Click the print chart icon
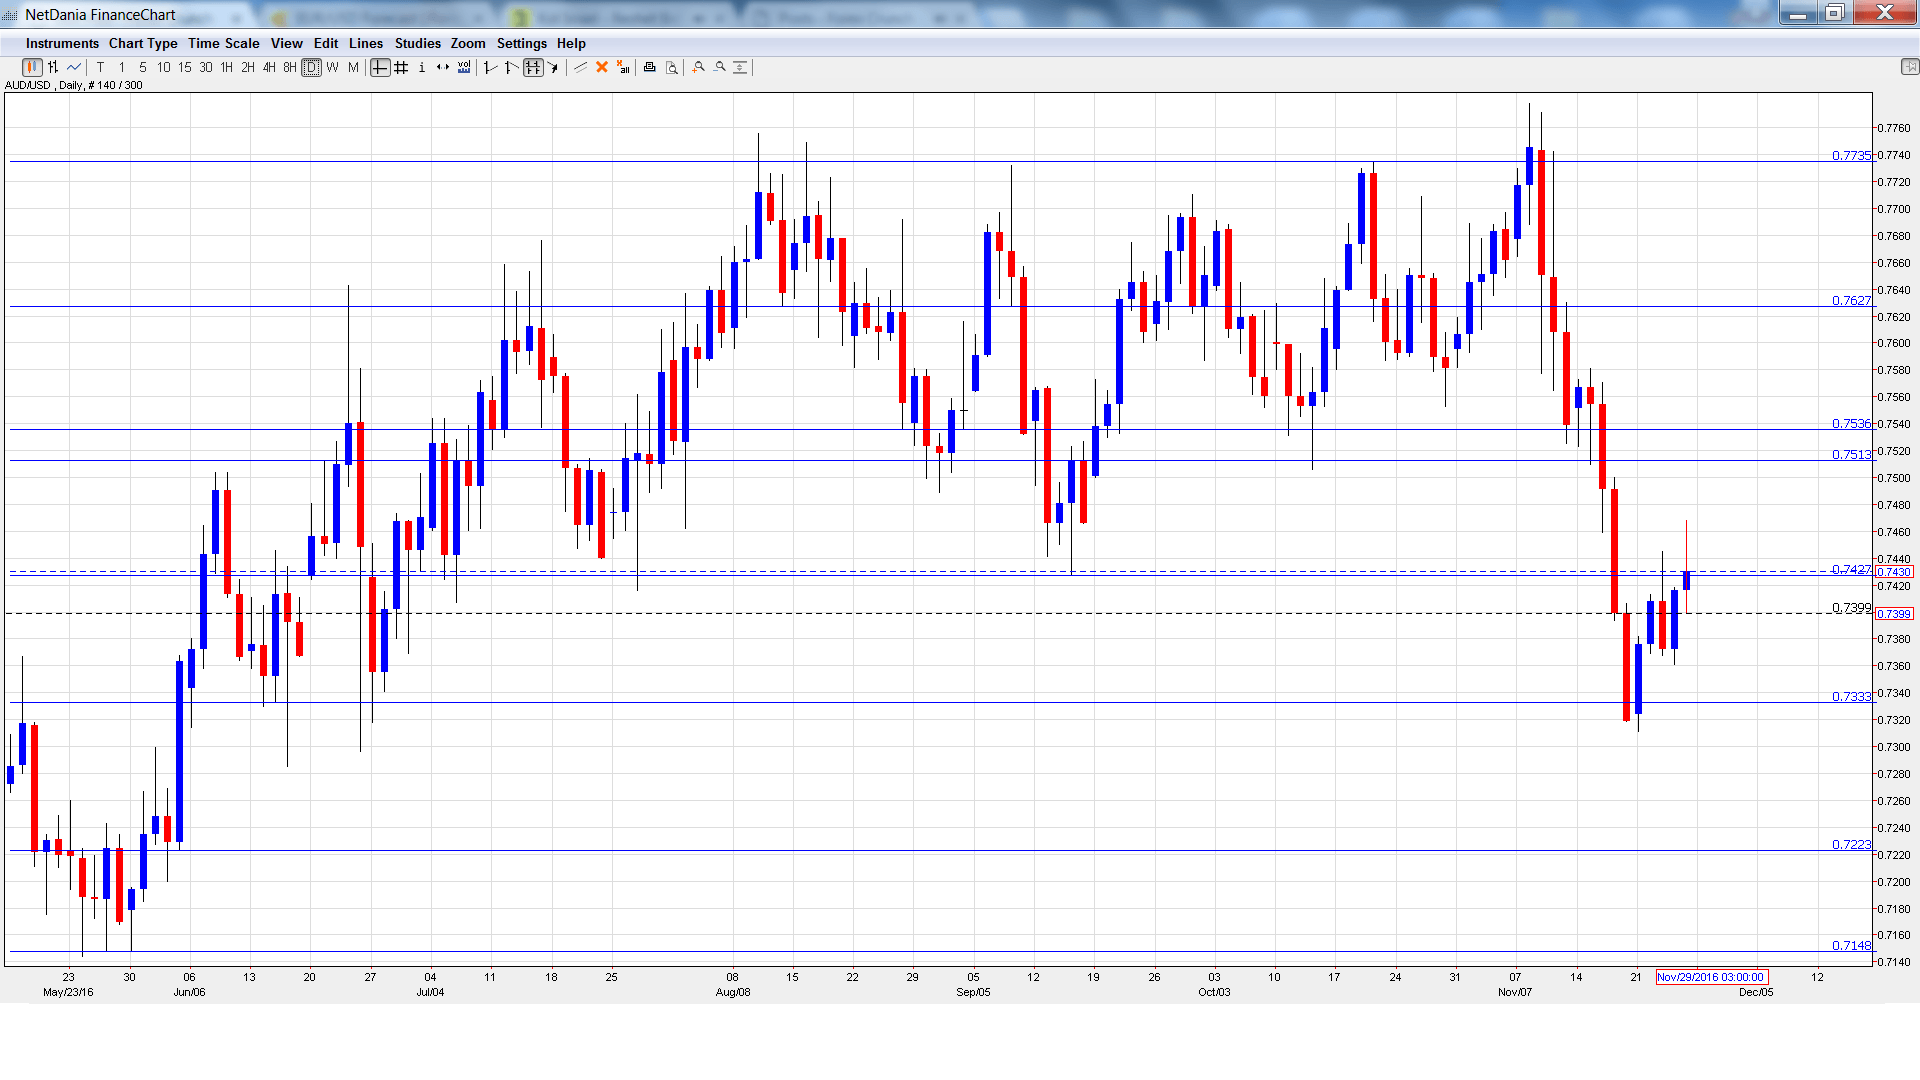 click(x=650, y=67)
